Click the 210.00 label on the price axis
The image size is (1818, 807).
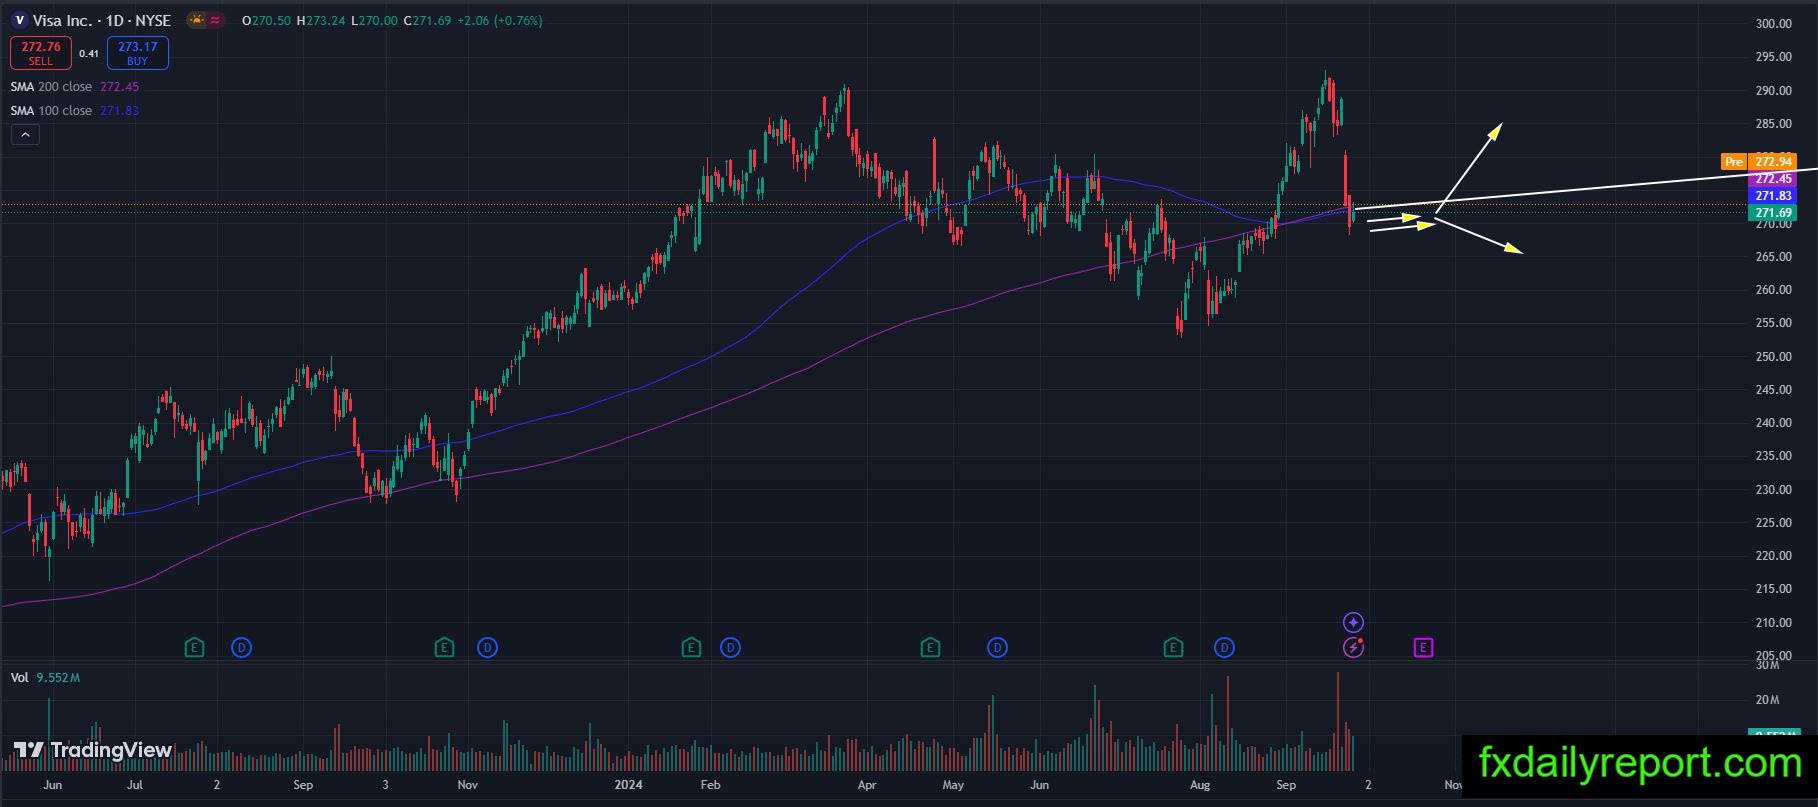[1773, 623]
